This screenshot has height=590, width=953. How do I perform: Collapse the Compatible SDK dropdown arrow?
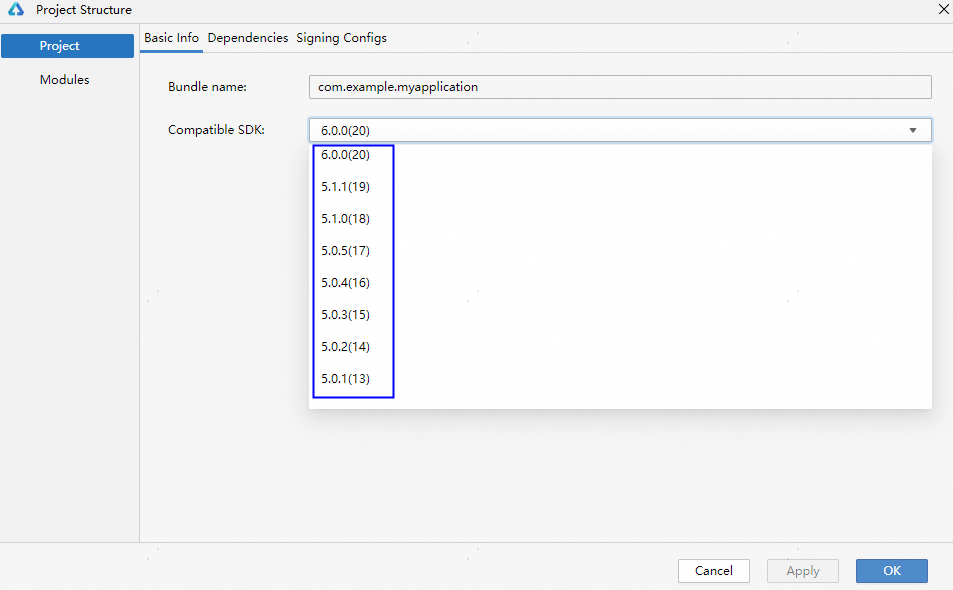tap(913, 130)
